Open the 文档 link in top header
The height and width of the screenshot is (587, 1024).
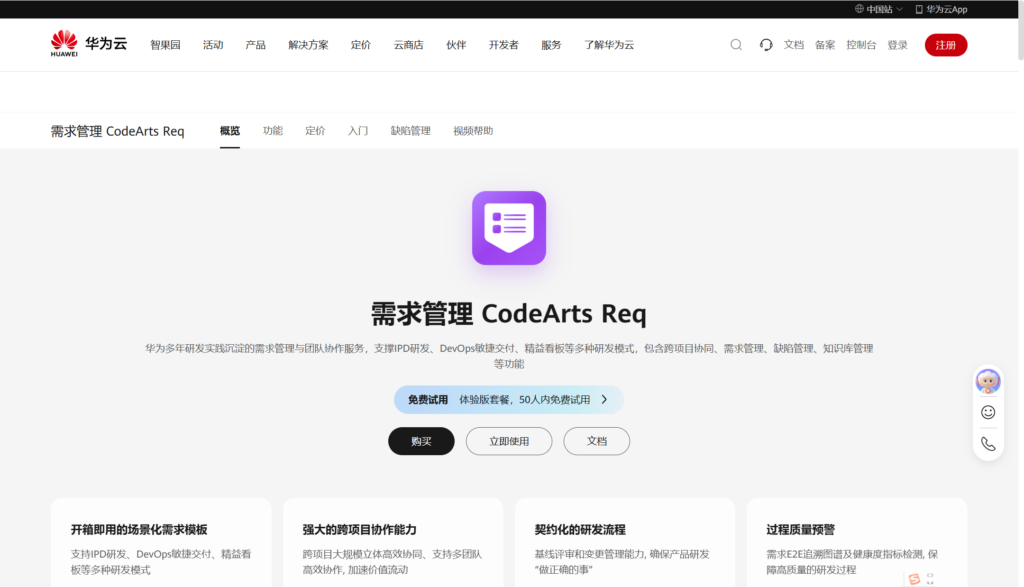tap(793, 45)
